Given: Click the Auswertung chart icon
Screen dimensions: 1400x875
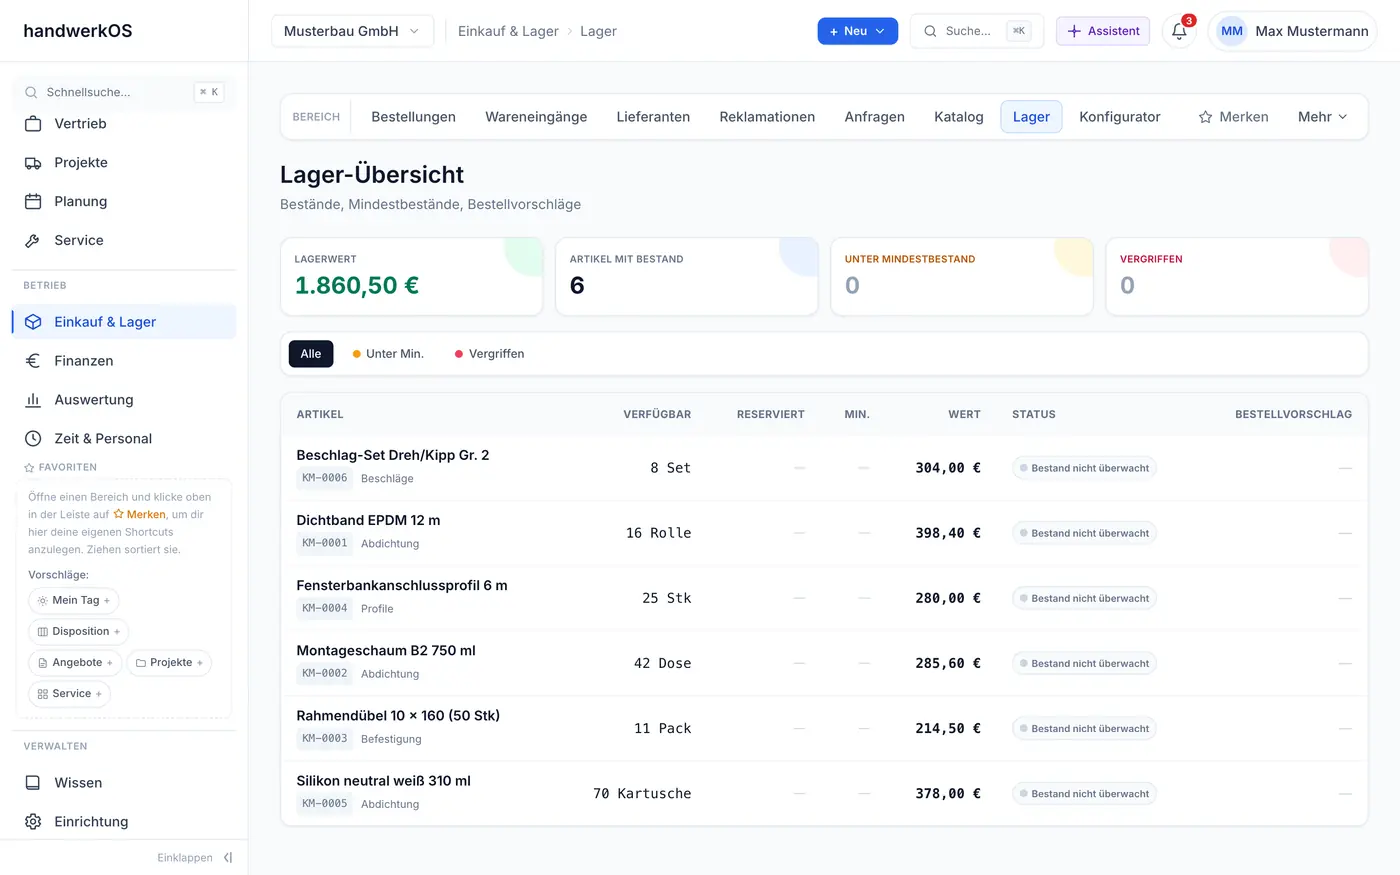Looking at the screenshot, I should [33, 400].
